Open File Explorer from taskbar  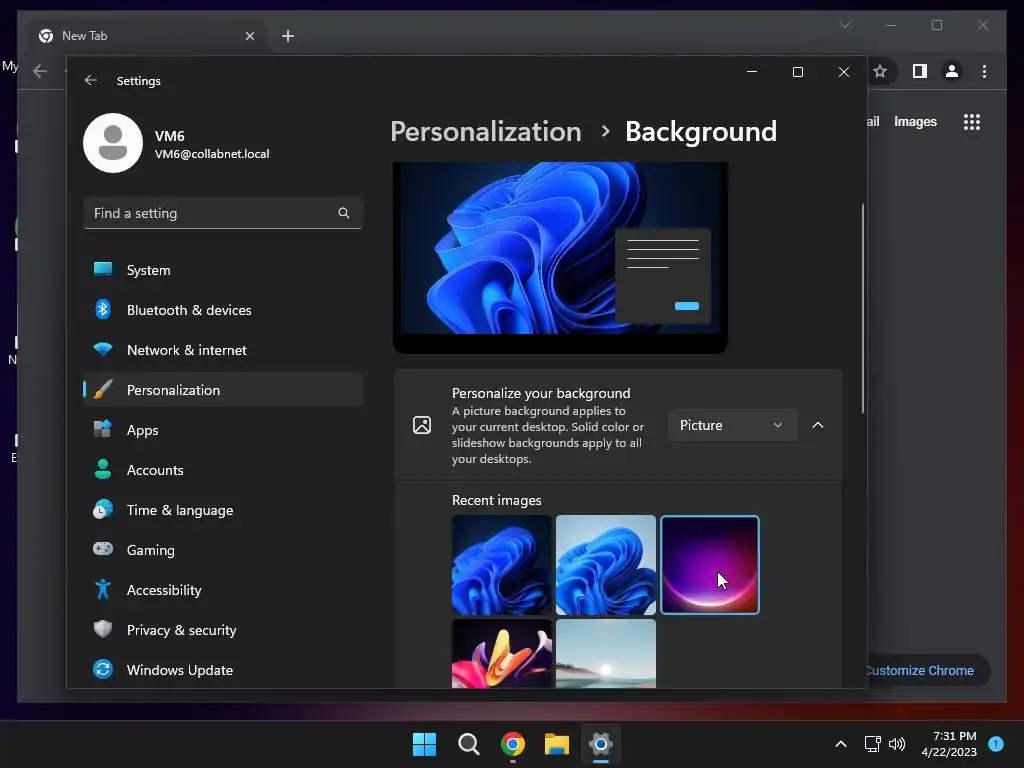[x=557, y=744]
